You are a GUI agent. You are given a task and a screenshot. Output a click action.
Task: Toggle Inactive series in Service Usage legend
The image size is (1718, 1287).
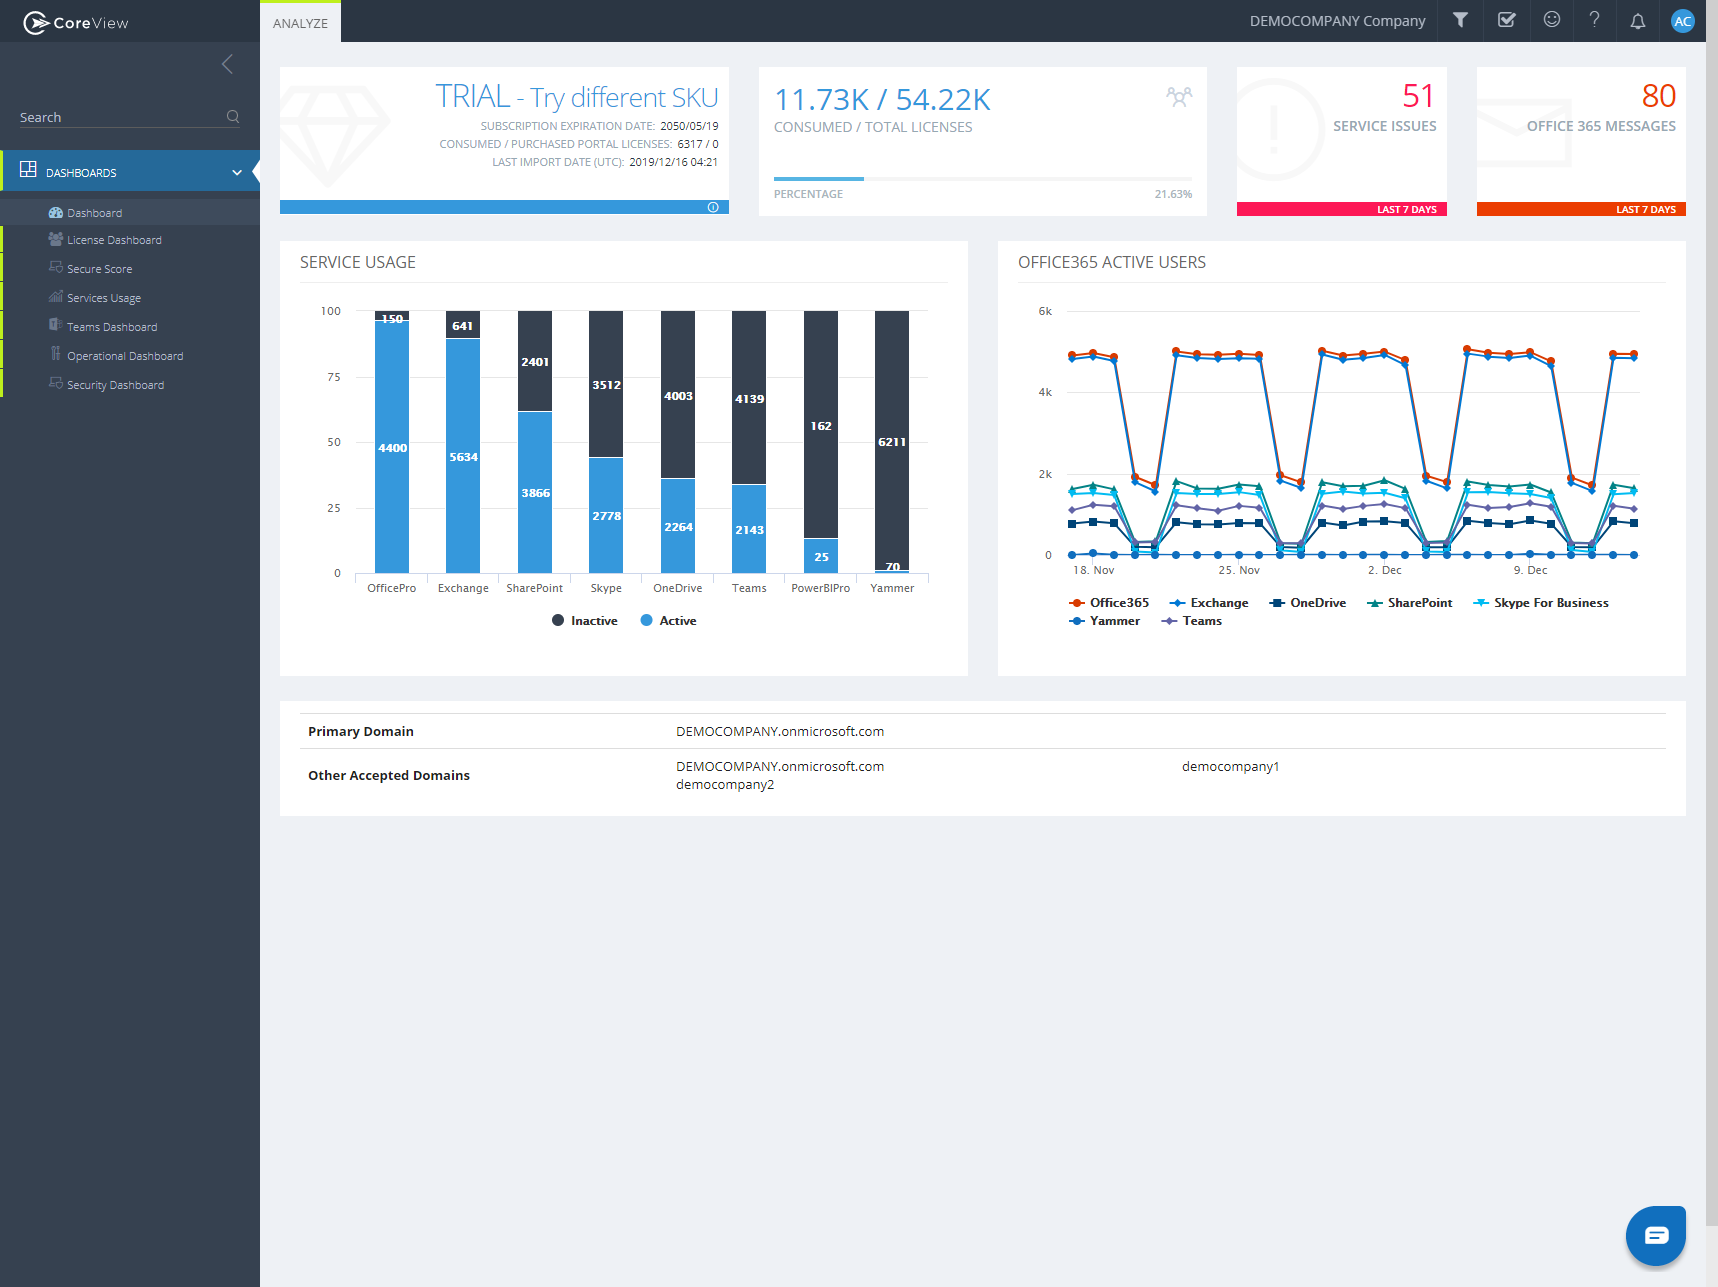pos(585,621)
